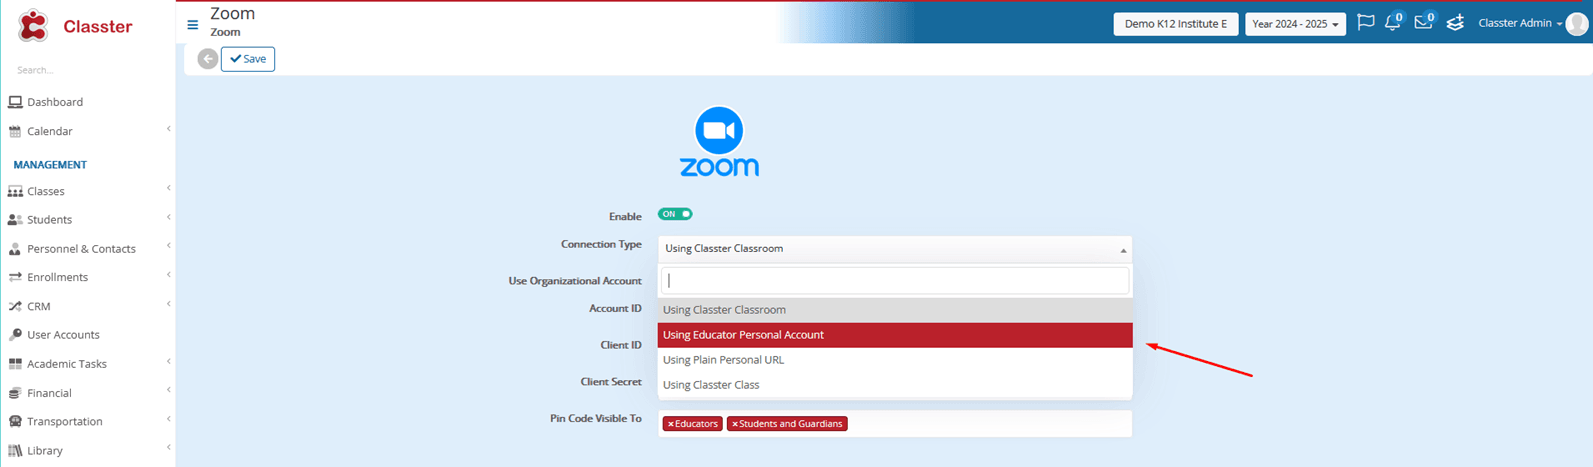Click the layers icon in header
1593x467 pixels.
1455,23
